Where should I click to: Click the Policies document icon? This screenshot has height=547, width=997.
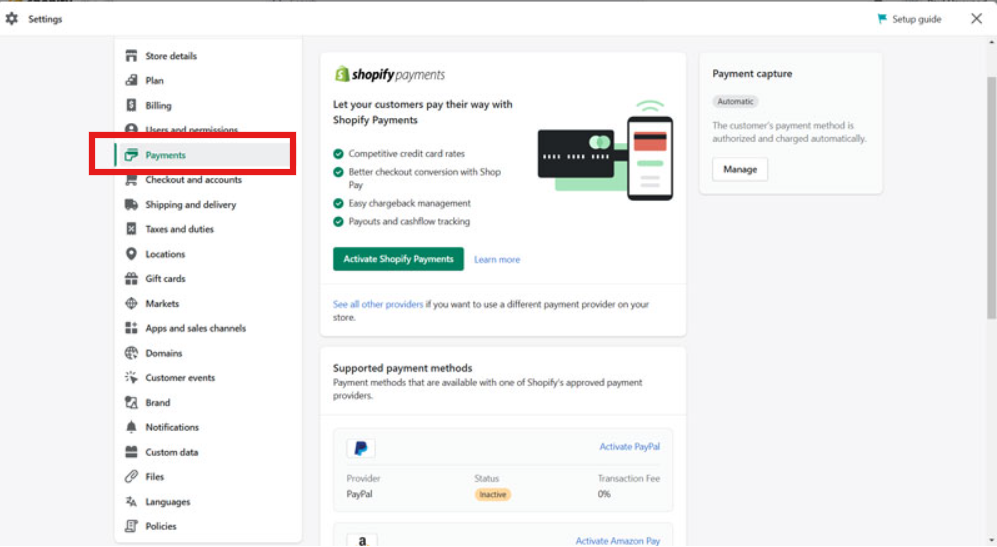(x=131, y=526)
